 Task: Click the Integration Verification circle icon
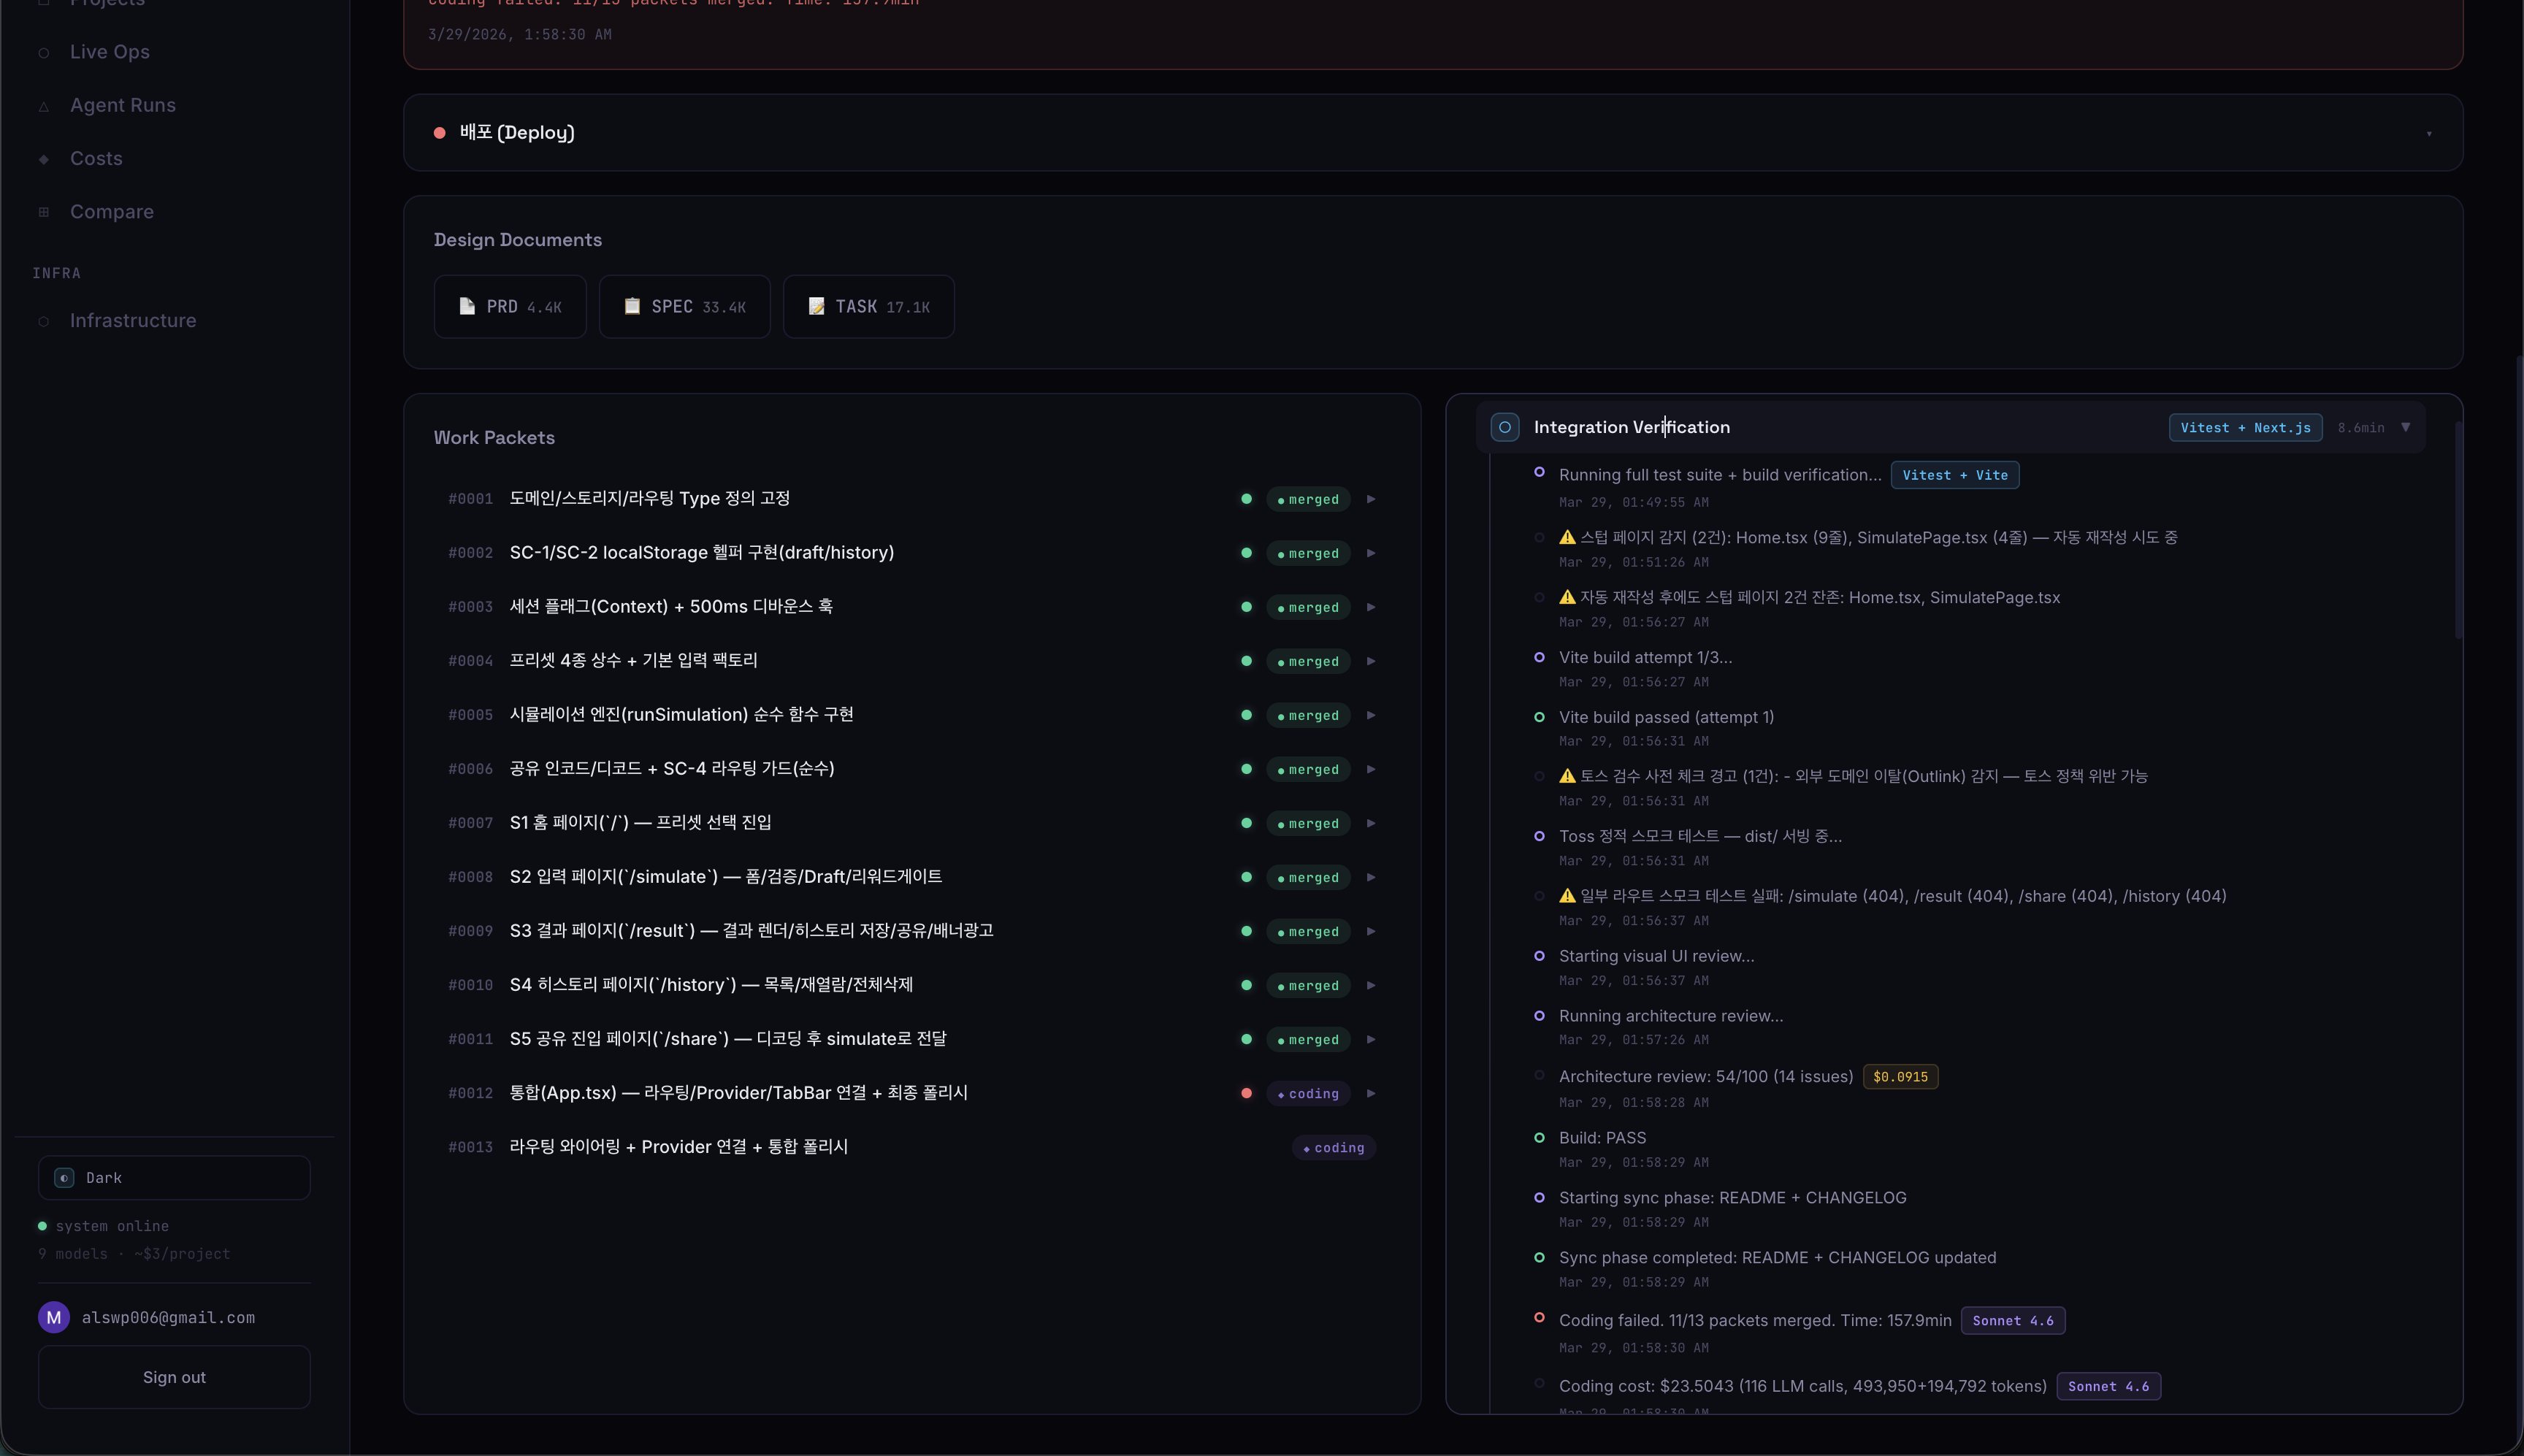click(x=1505, y=427)
